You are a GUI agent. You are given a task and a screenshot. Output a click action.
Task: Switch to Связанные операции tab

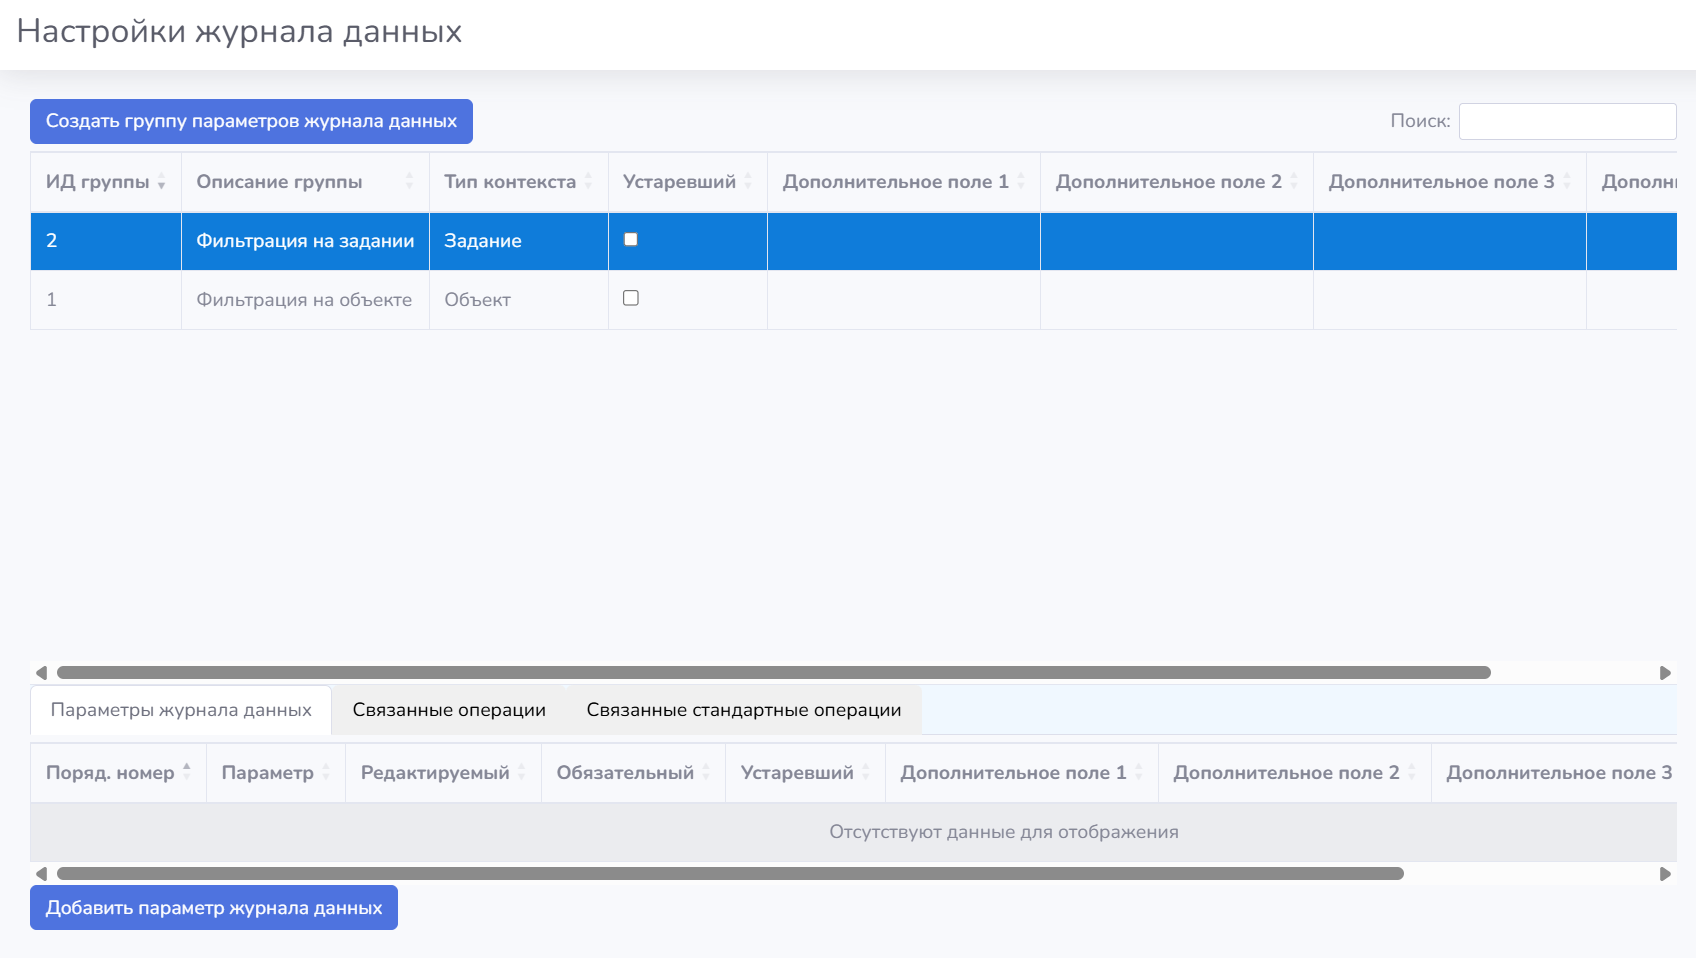click(449, 710)
